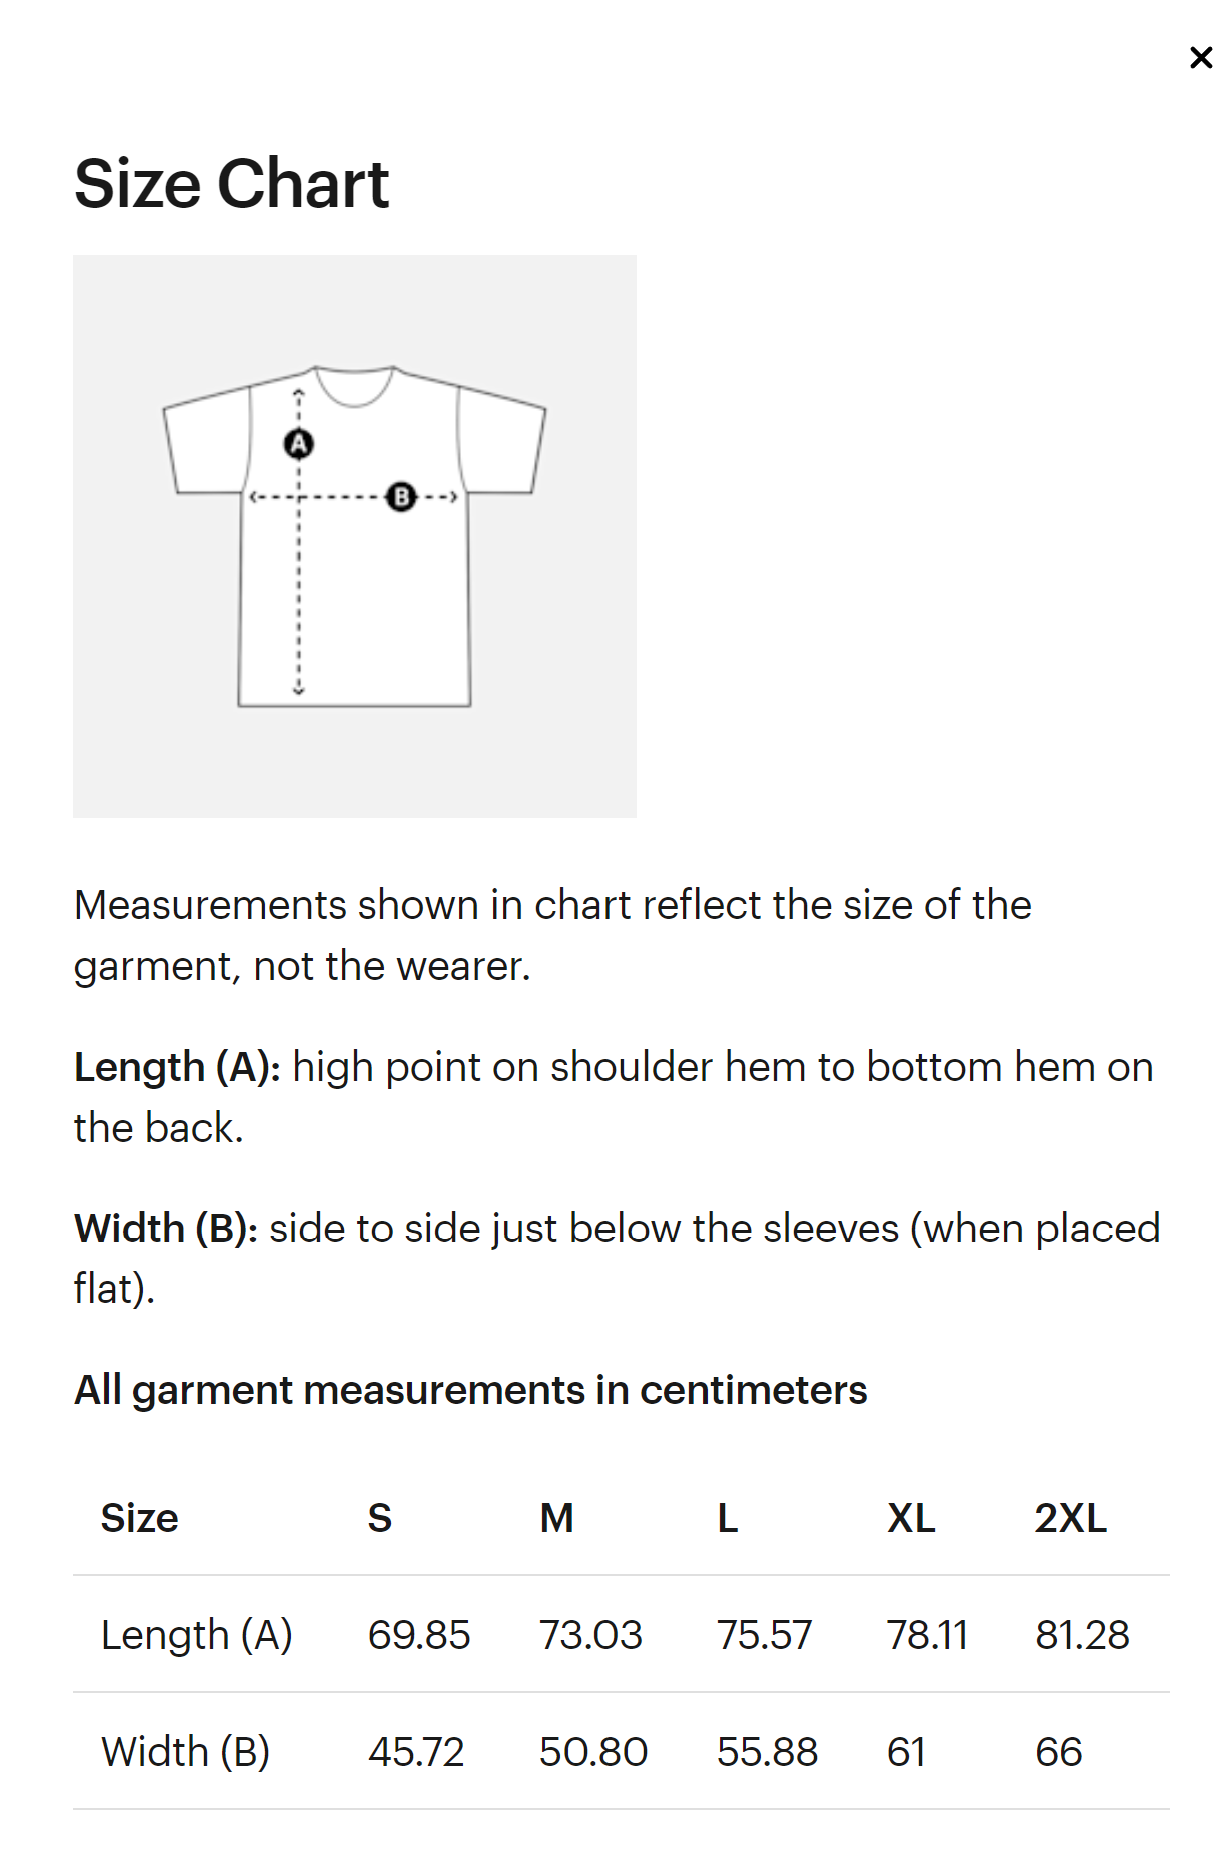Click the 55.88 width value for L
The image size is (1215, 1856).
click(767, 1752)
